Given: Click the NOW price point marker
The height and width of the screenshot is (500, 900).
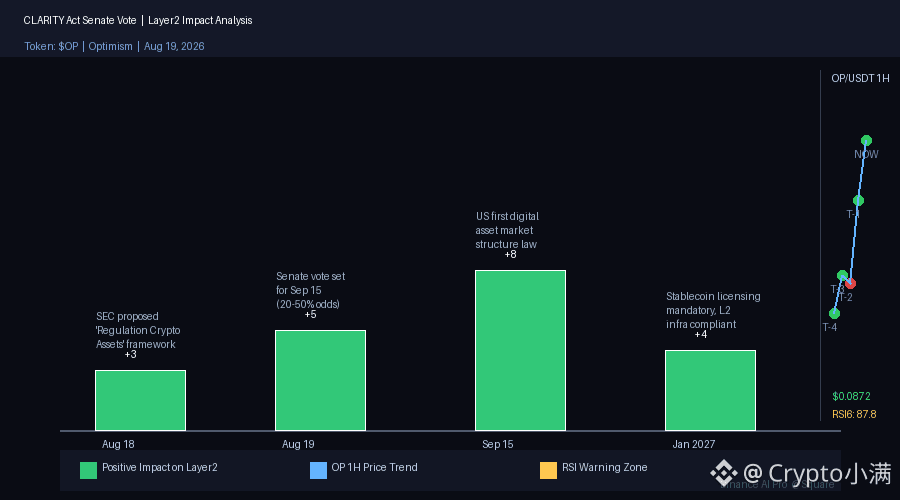Looking at the screenshot, I should click(x=866, y=140).
